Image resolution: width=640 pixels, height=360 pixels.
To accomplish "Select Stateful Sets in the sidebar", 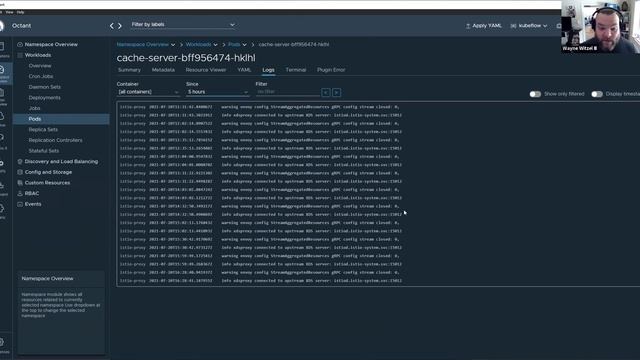I will click(x=44, y=151).
